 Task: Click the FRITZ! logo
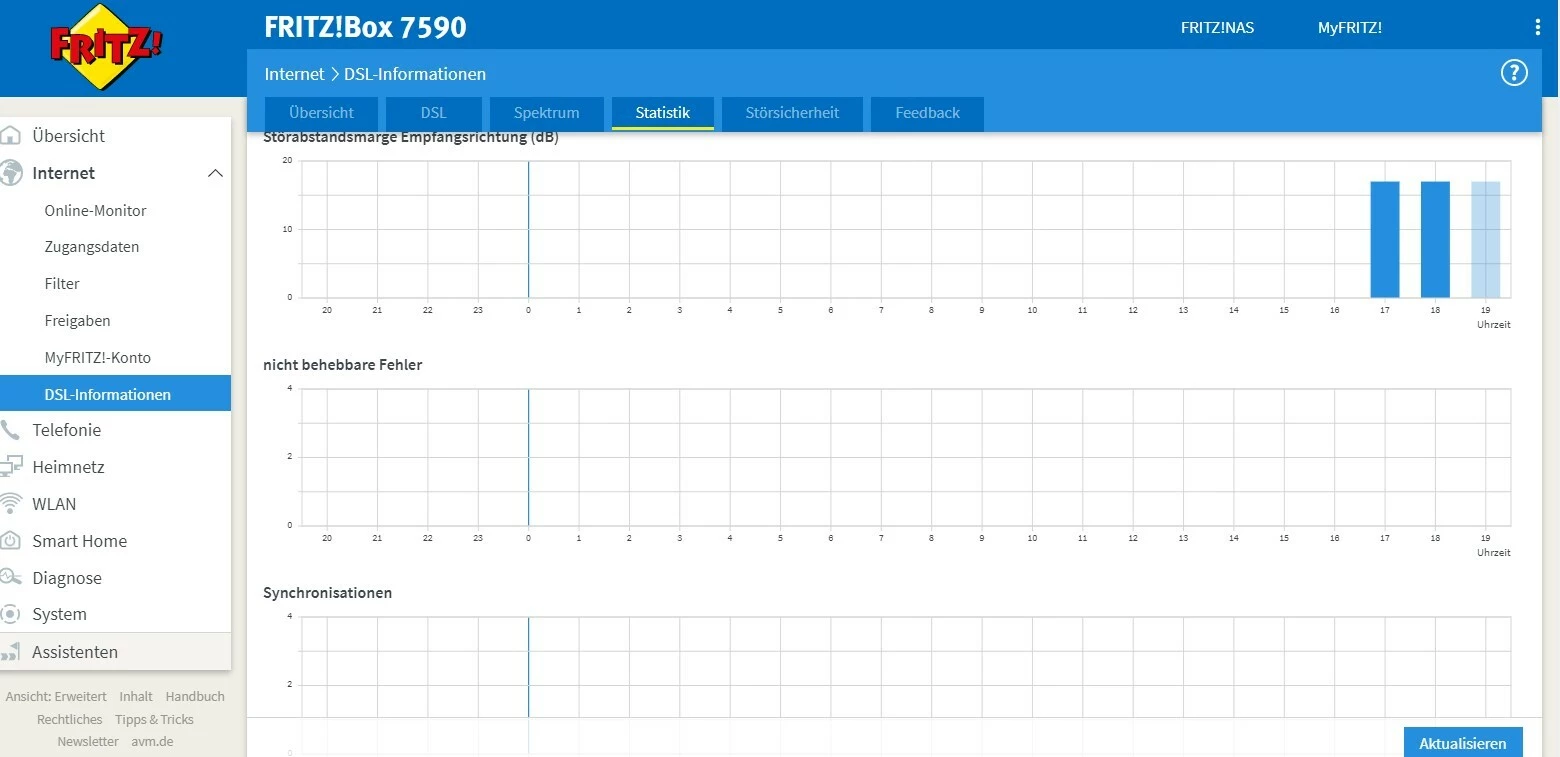(106, 46)
